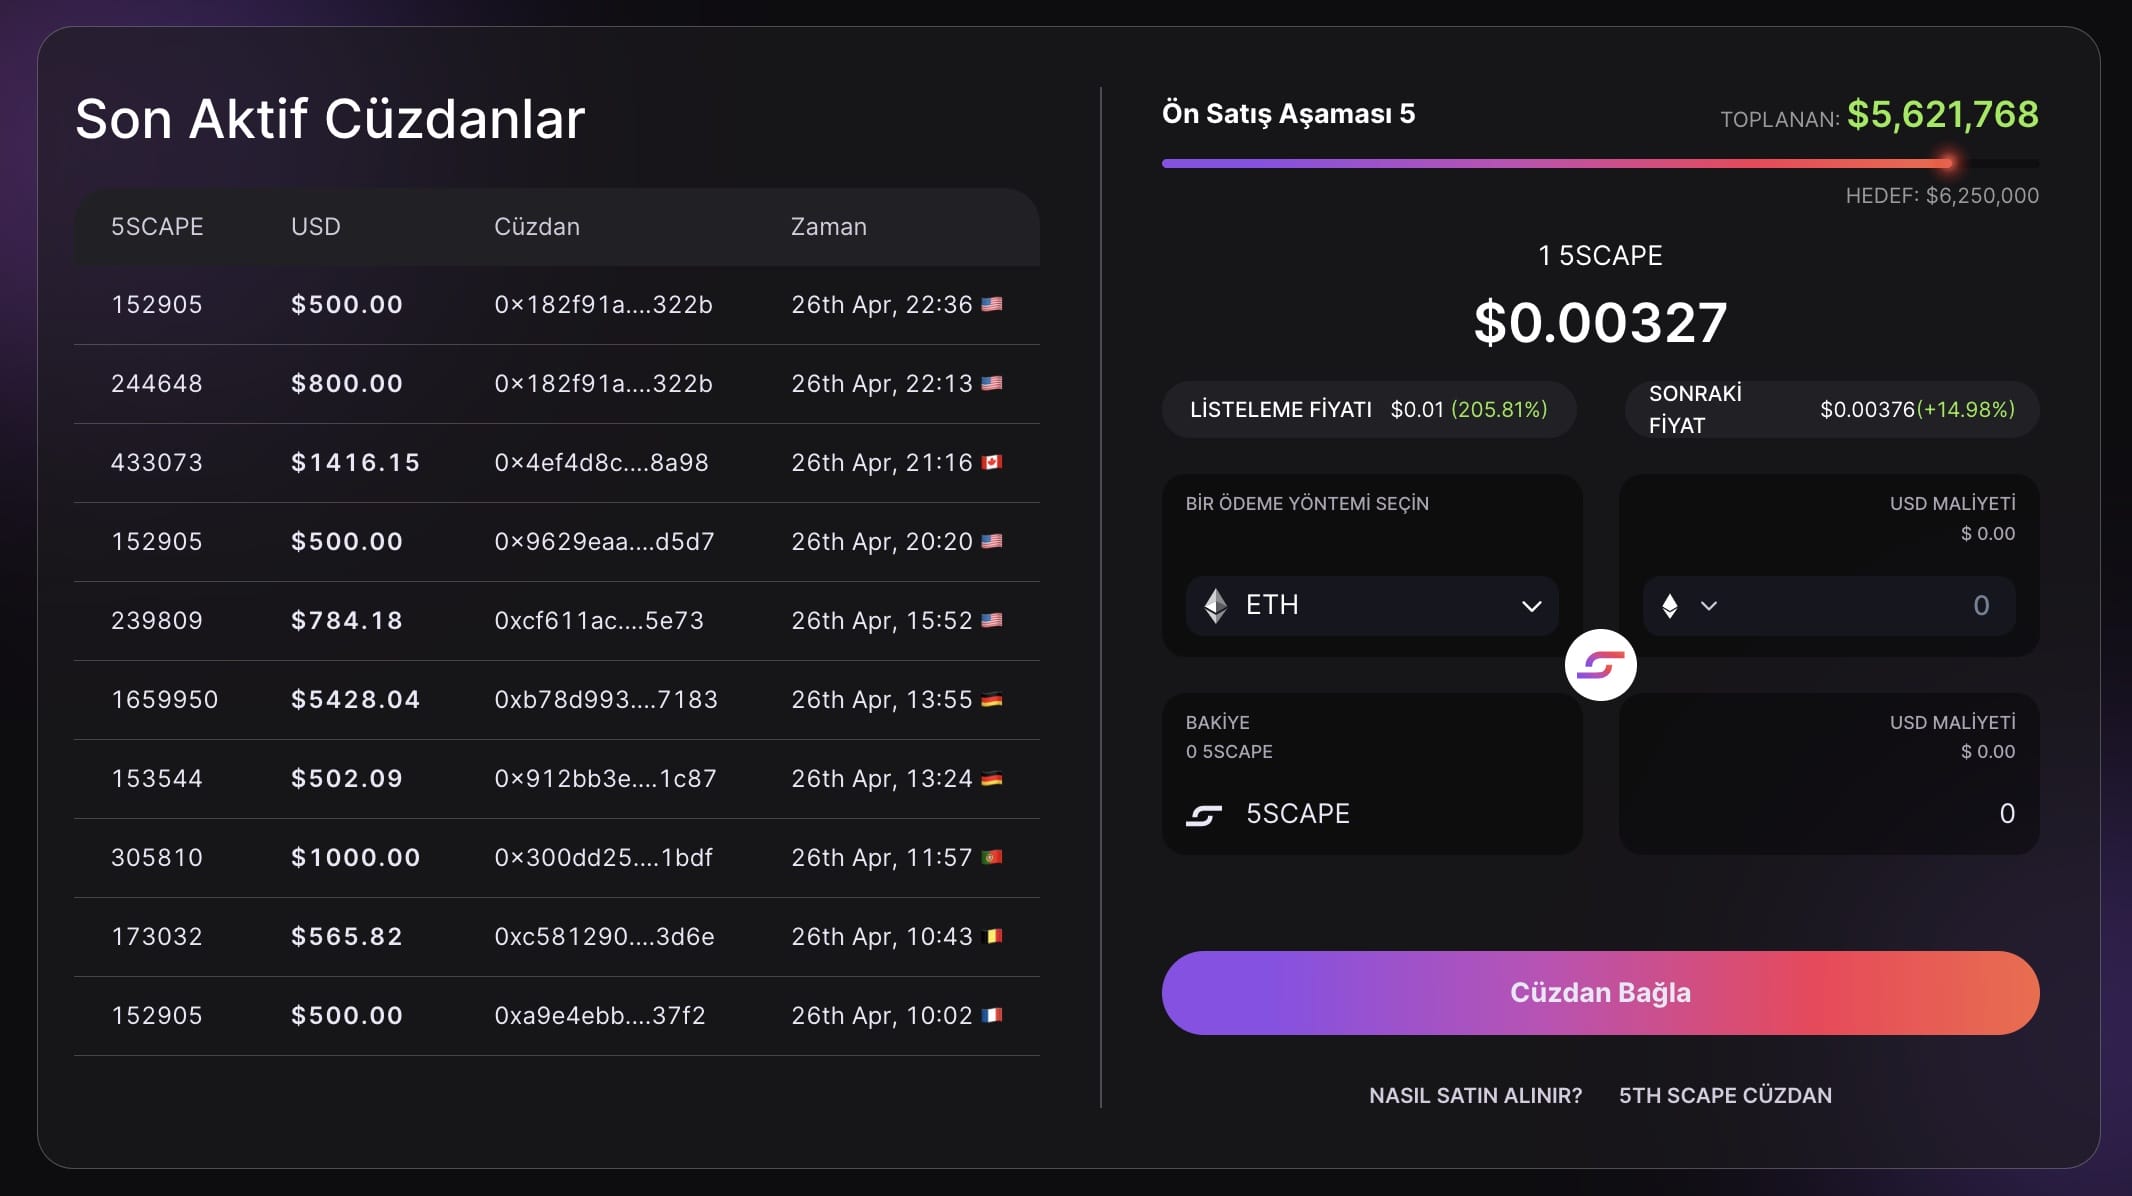Image resolution: width=2132 pixels, height=1196 pixels.
Task: Expand the small currency chevron in amount field
Action: pyautogui.click(x=1709, y=606)
